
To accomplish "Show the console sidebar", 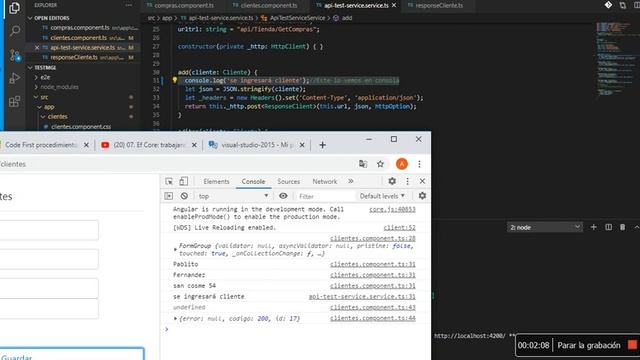I will 169,196.
